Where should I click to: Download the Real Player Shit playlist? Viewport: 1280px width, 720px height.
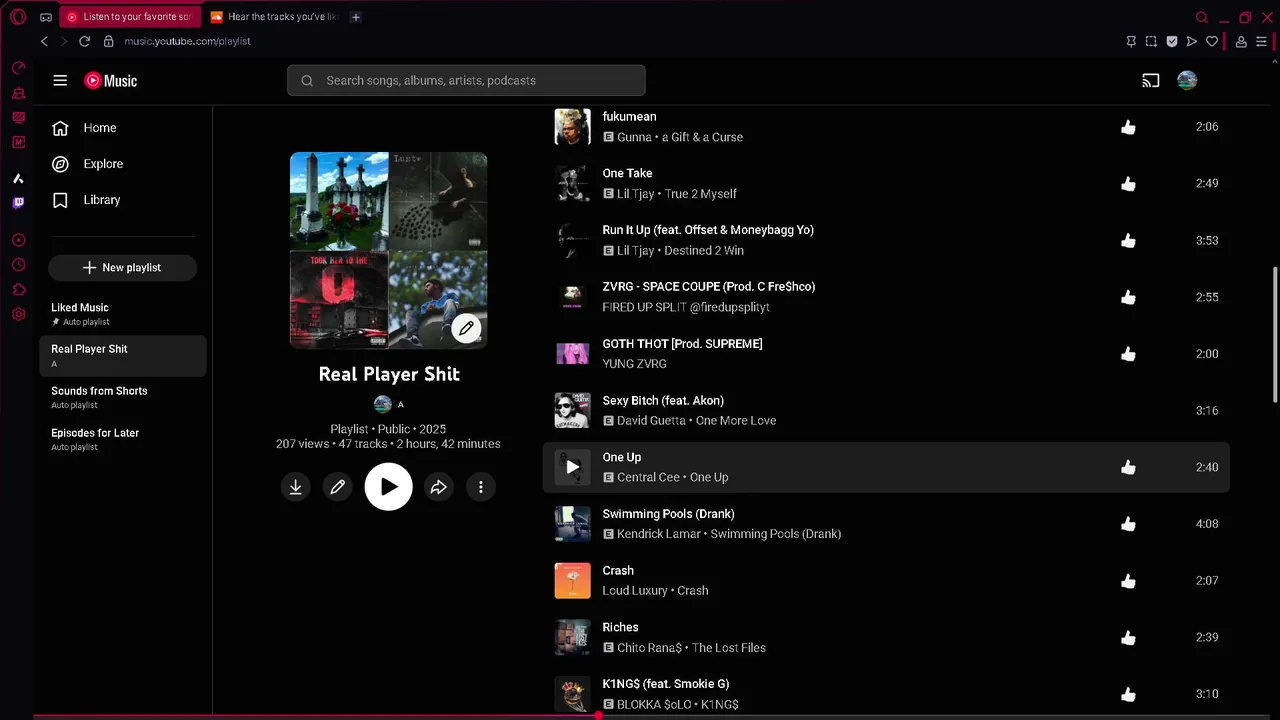296,487
